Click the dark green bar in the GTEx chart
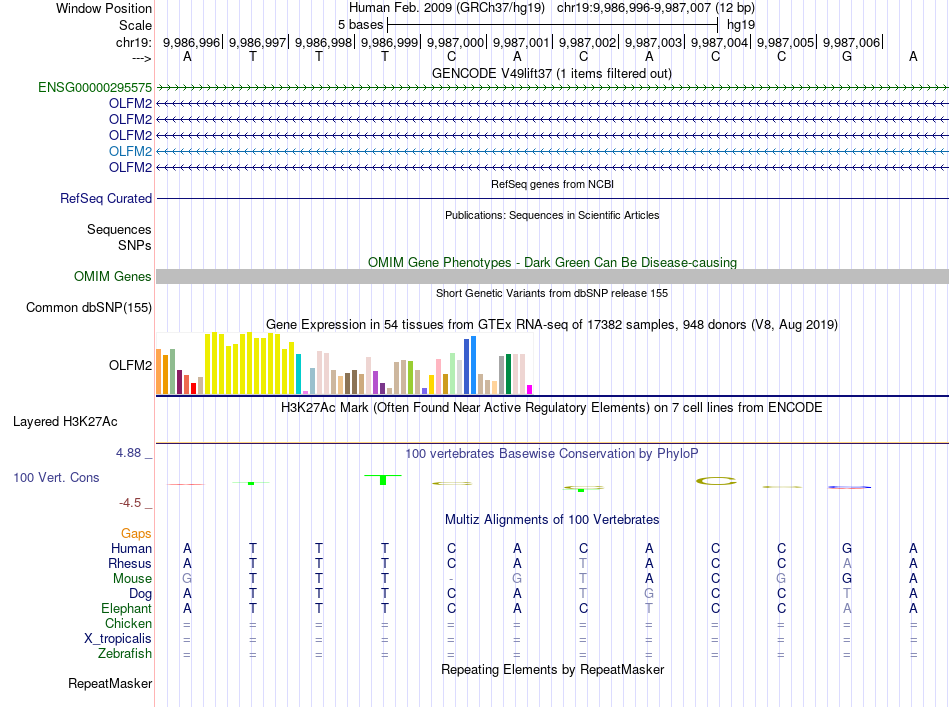The image size is (950, 707). click(x=508, y=374)
